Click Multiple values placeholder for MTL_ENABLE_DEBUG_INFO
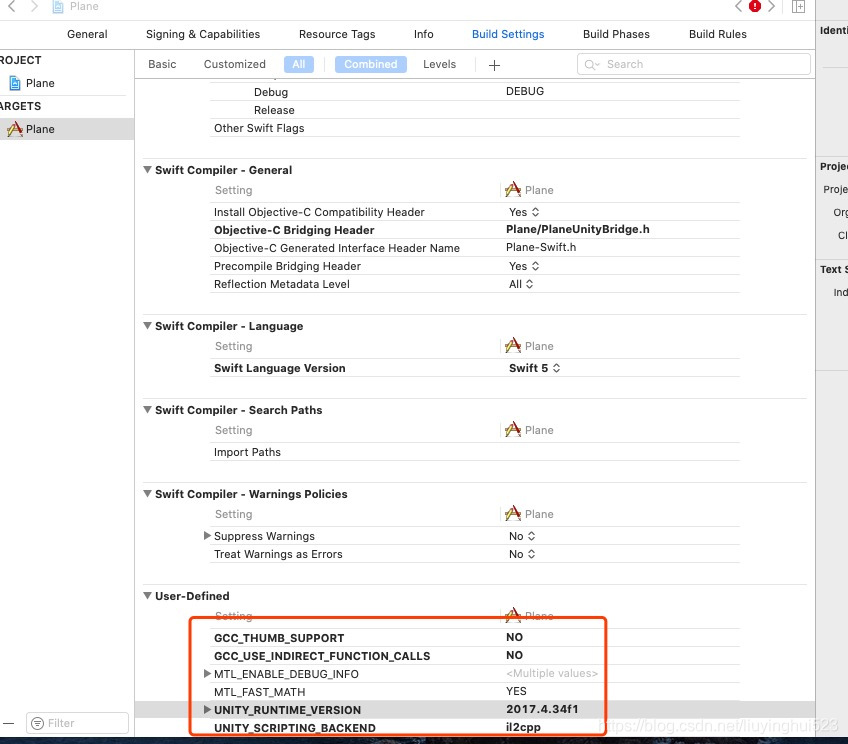The width and height of the screenshot is (848, 744). point(552,673)
